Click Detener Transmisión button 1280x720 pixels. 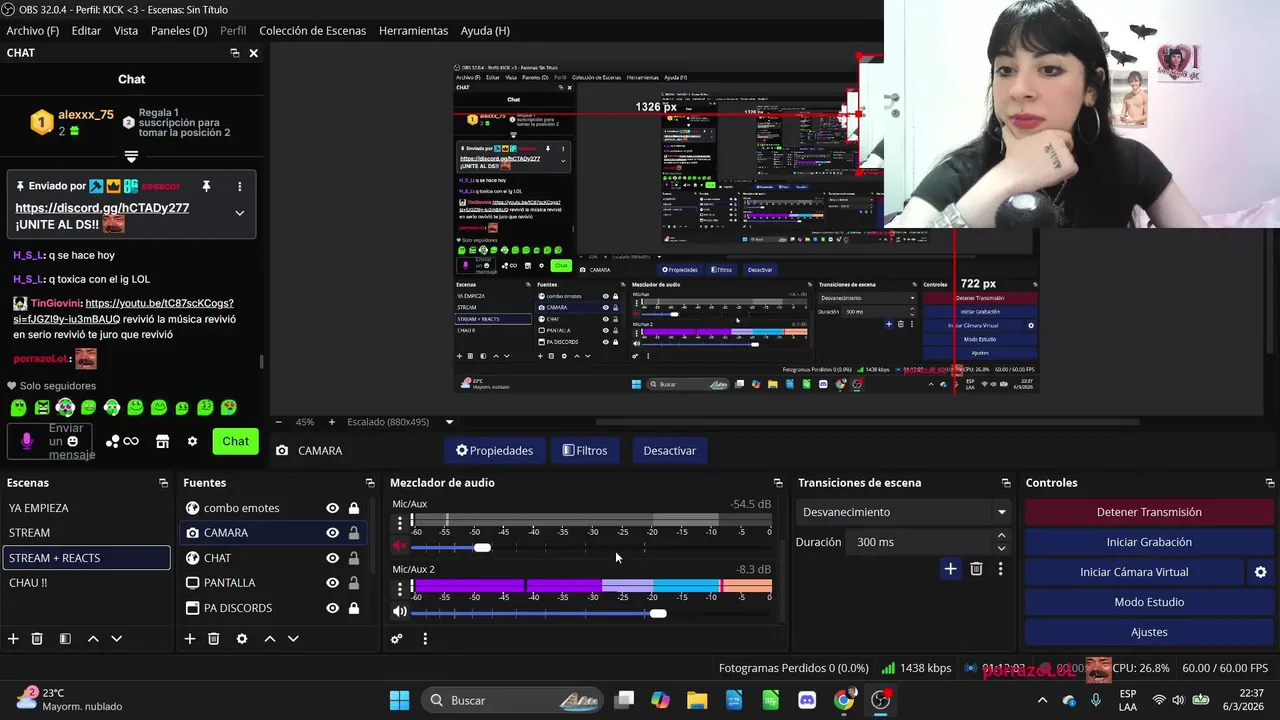(x=1149, y=512)
